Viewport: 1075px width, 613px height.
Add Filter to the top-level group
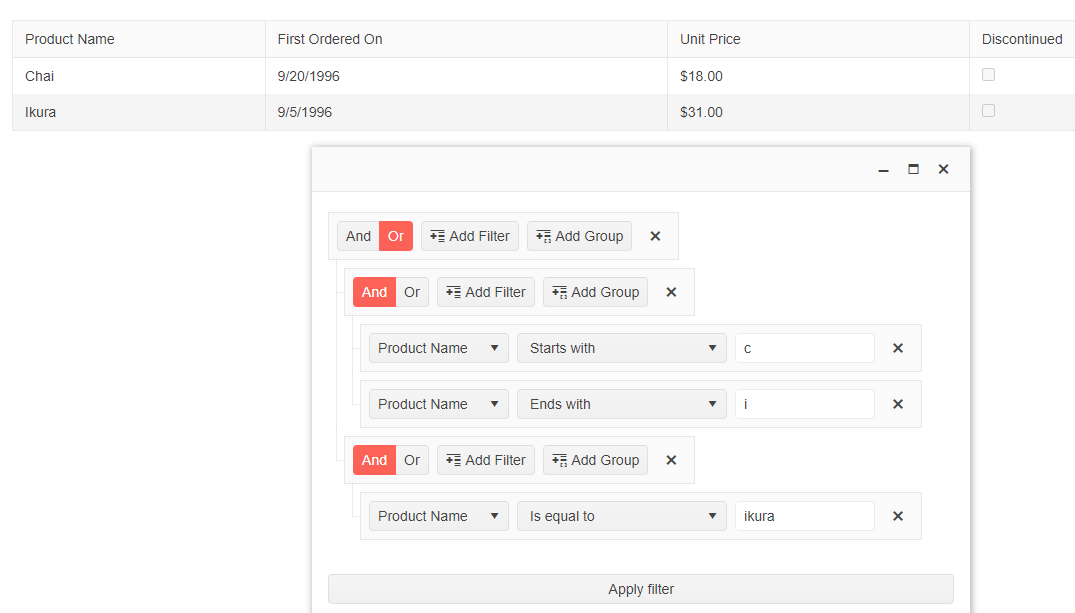pos(469,236)
